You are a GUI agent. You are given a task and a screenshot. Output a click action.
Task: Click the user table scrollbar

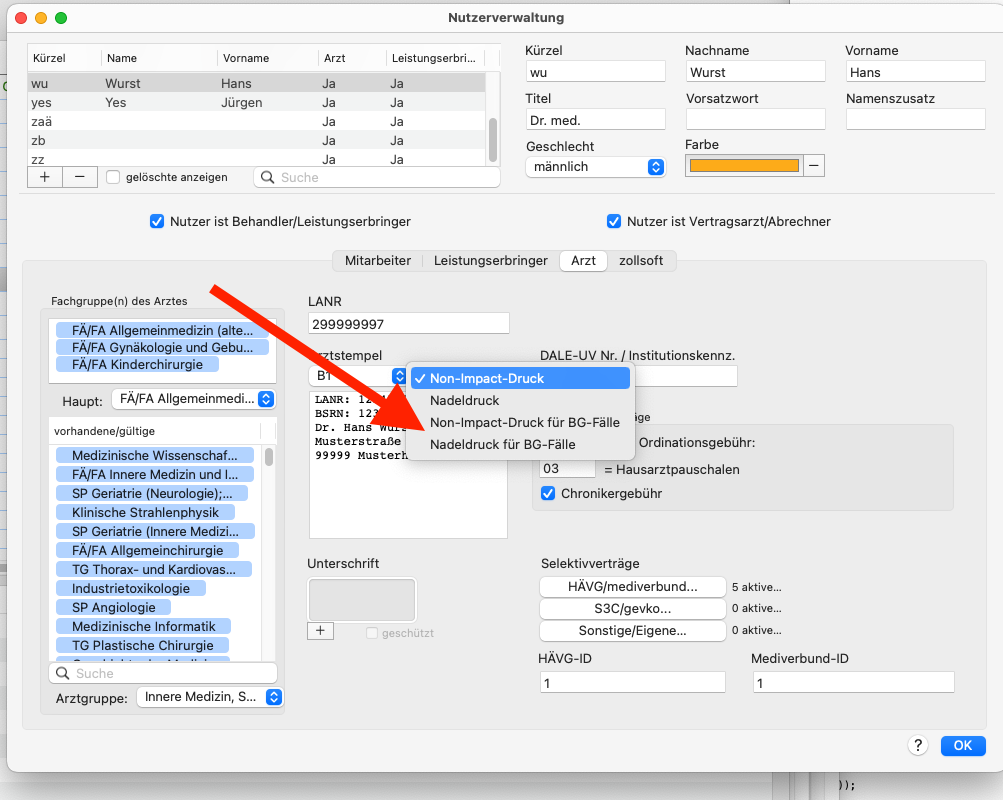coord(493,139)
